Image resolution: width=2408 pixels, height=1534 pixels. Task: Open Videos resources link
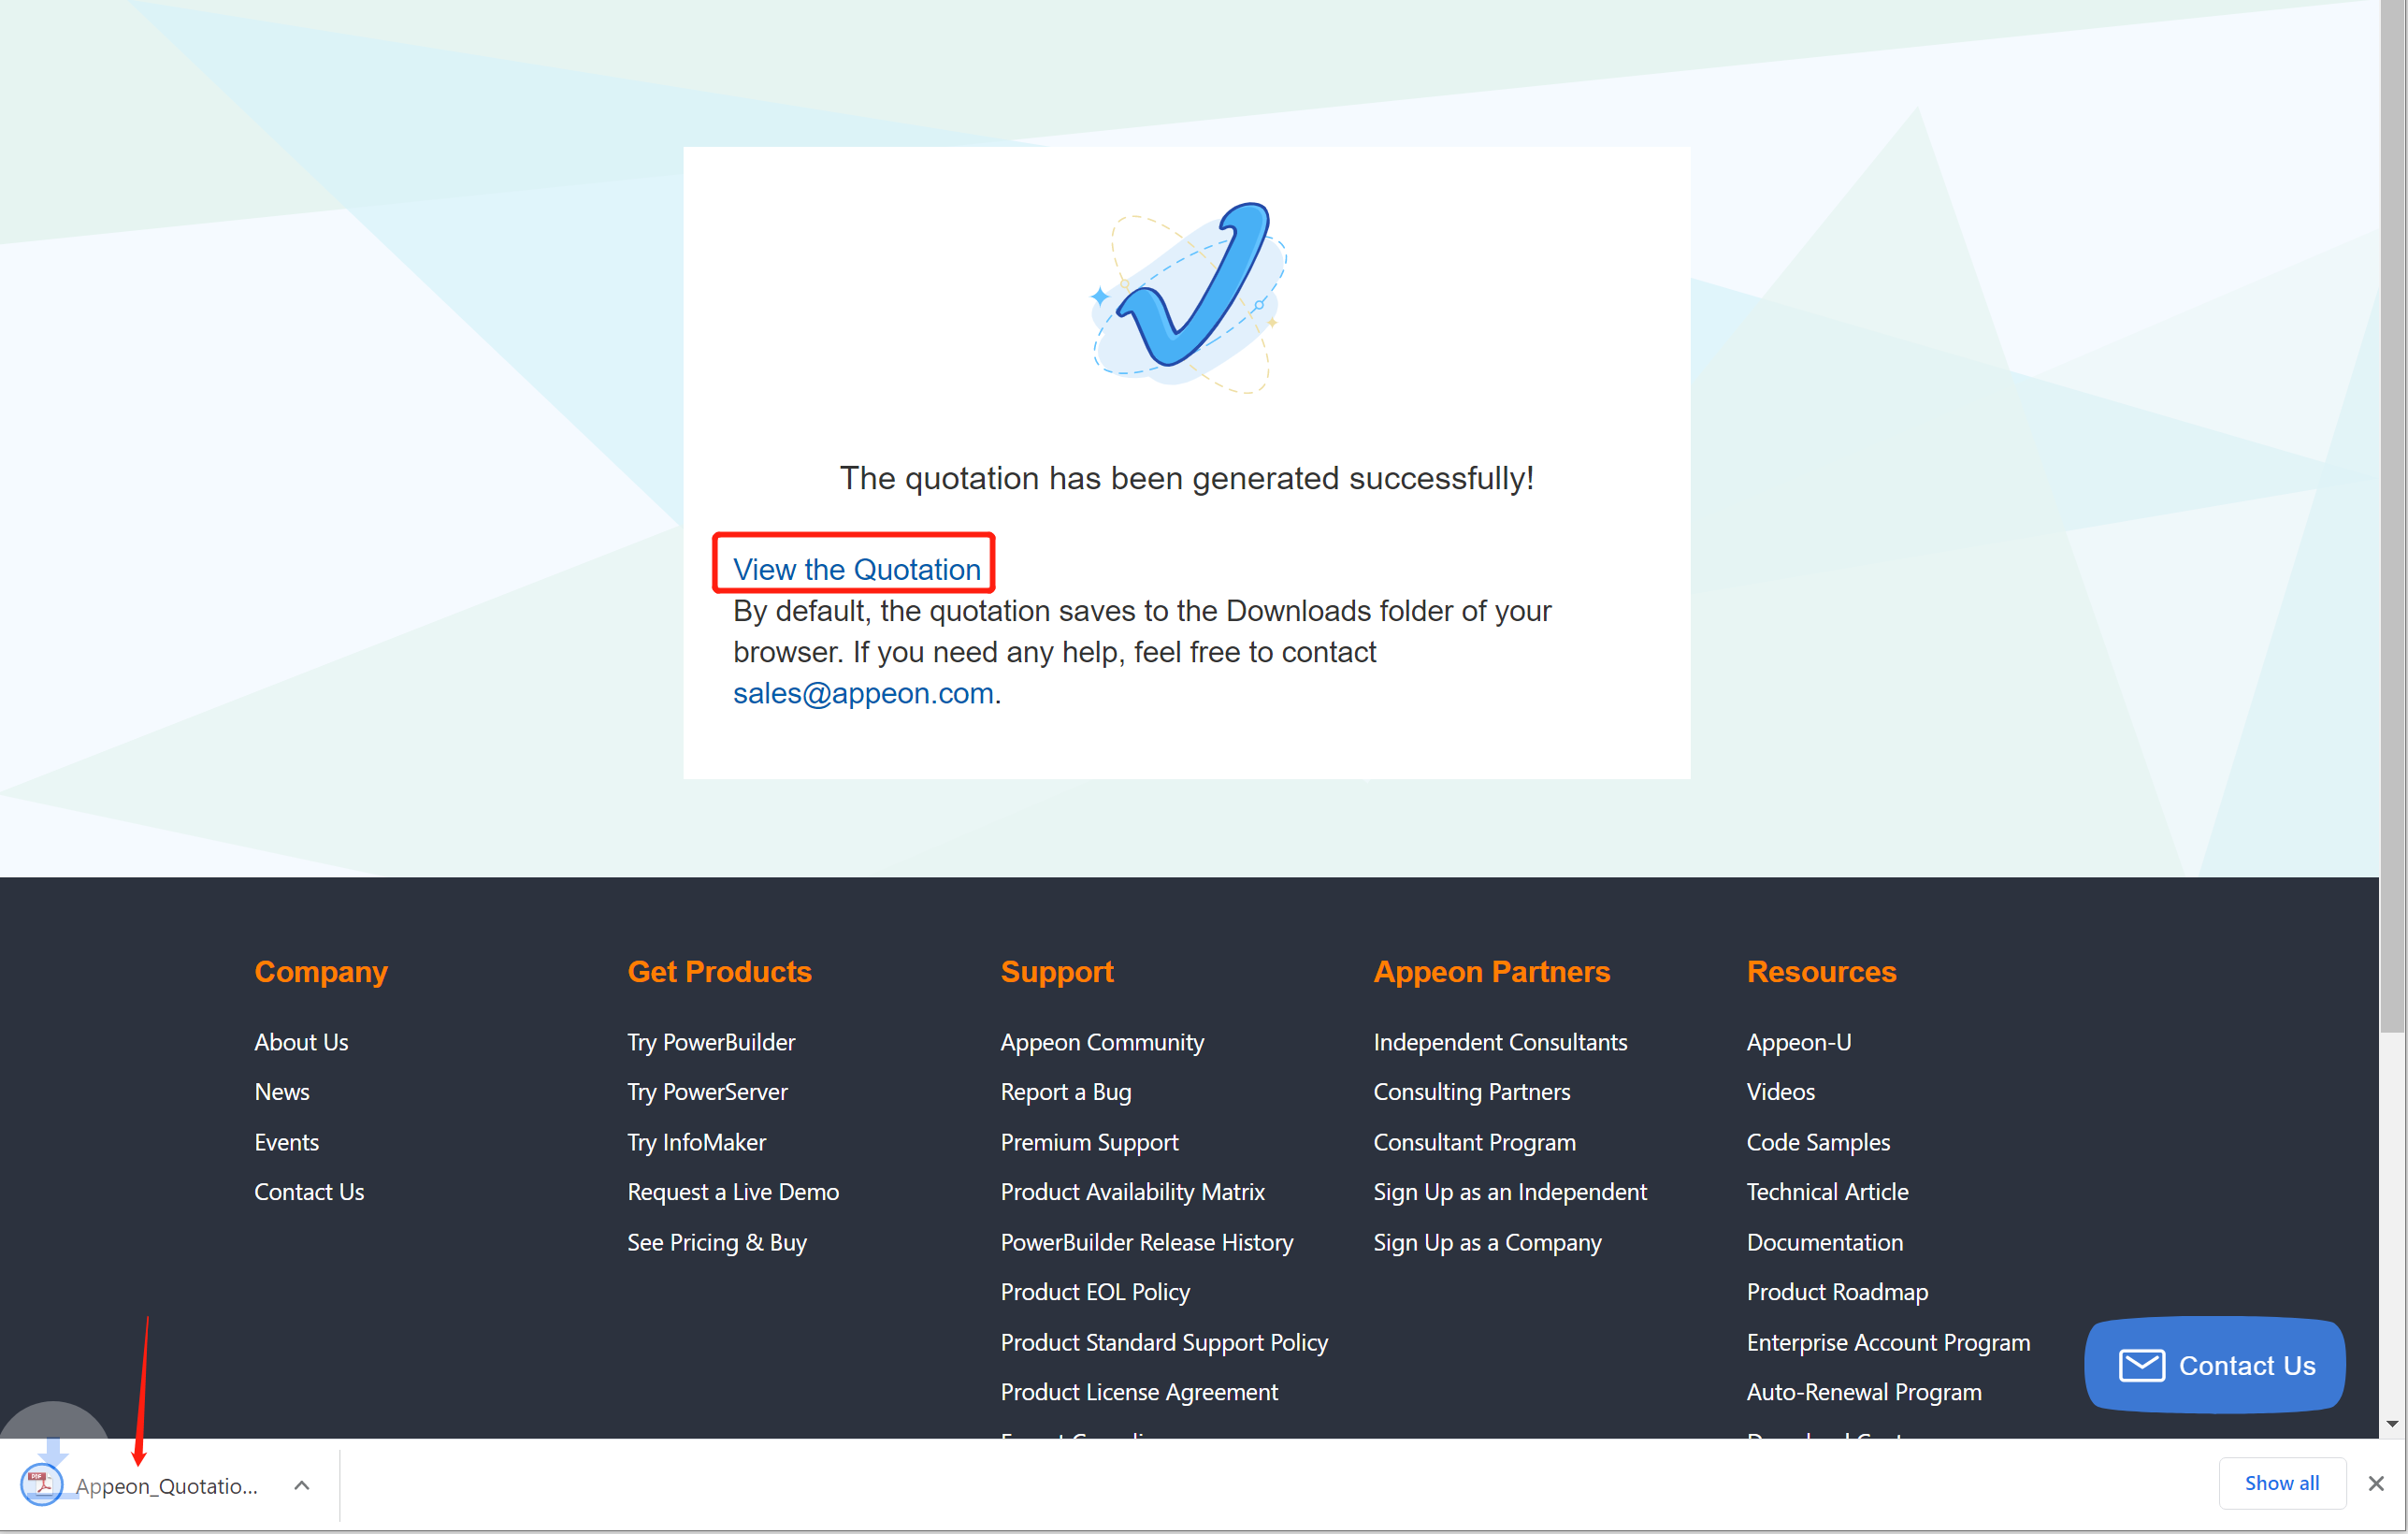(x=1780, y=1091)
